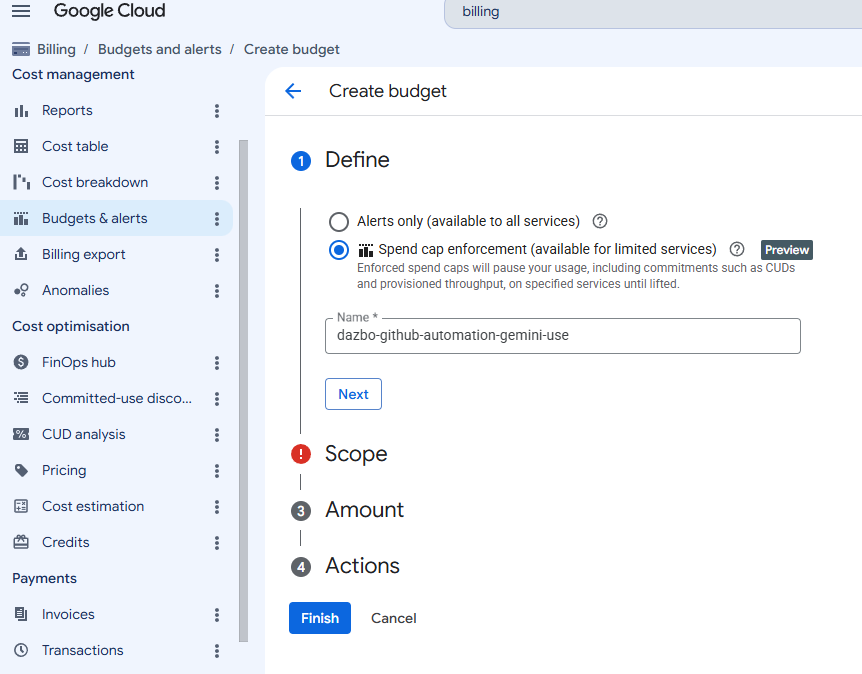Screen dimensions: 862x674
Task: Go back with the blue arrow
Action: [294, 91]
